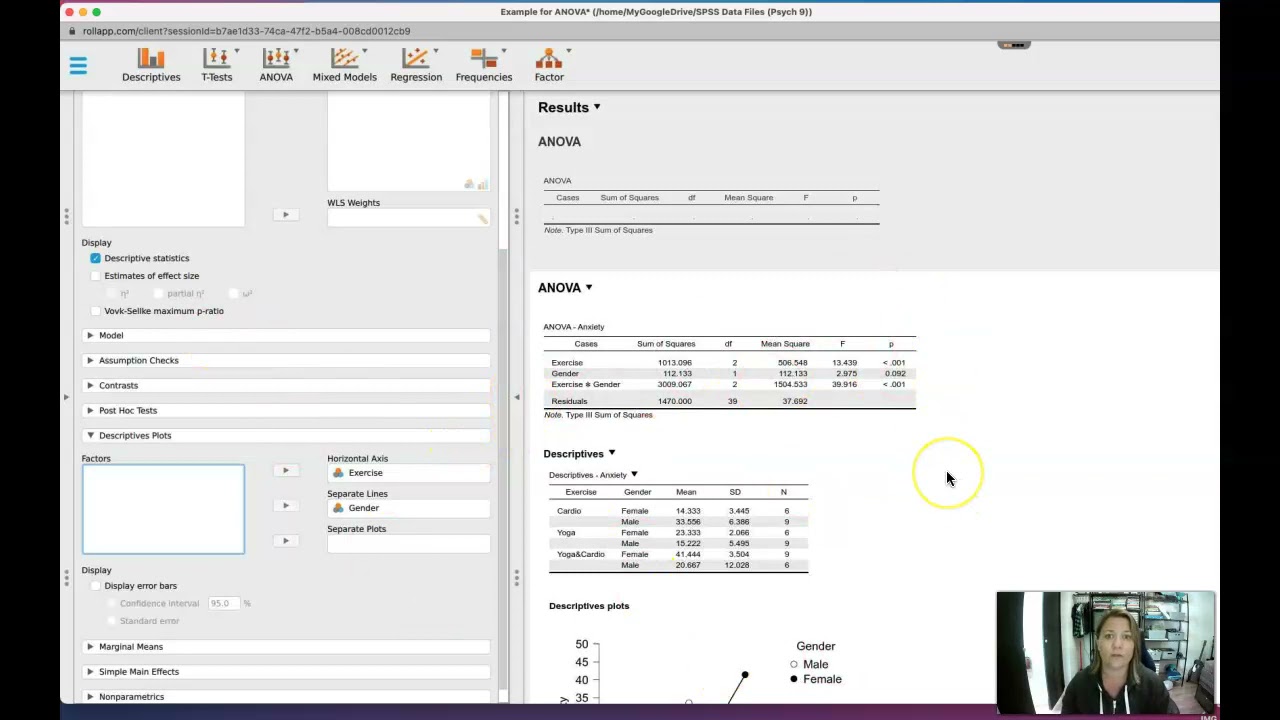Expand the Model section
This screenshot has height=720, width=1280.
click(x=286, y=335)
